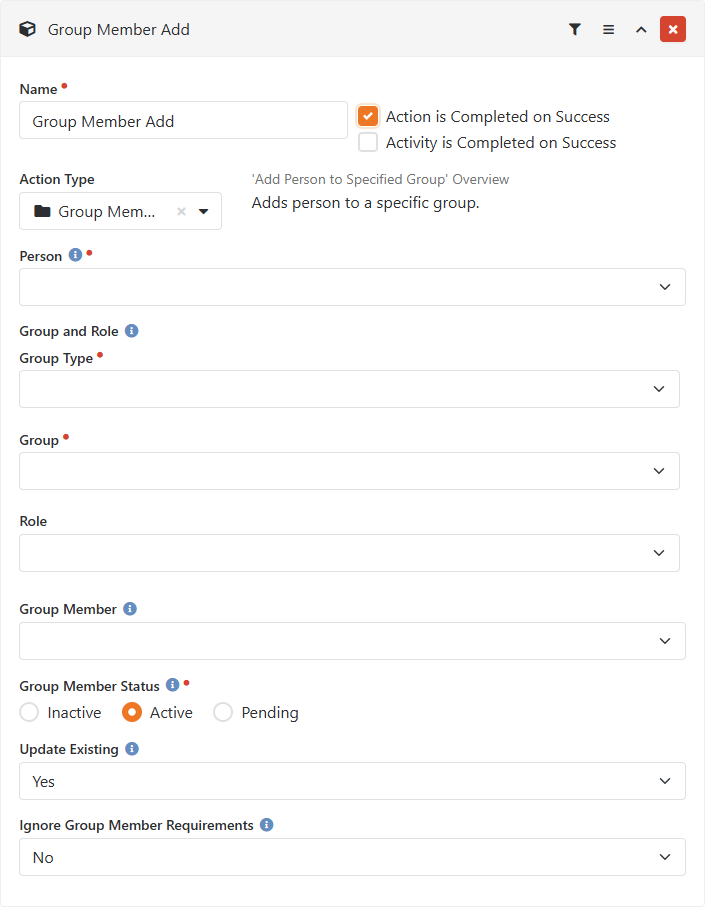Delete action with the red X button

(x=673, y=30)
